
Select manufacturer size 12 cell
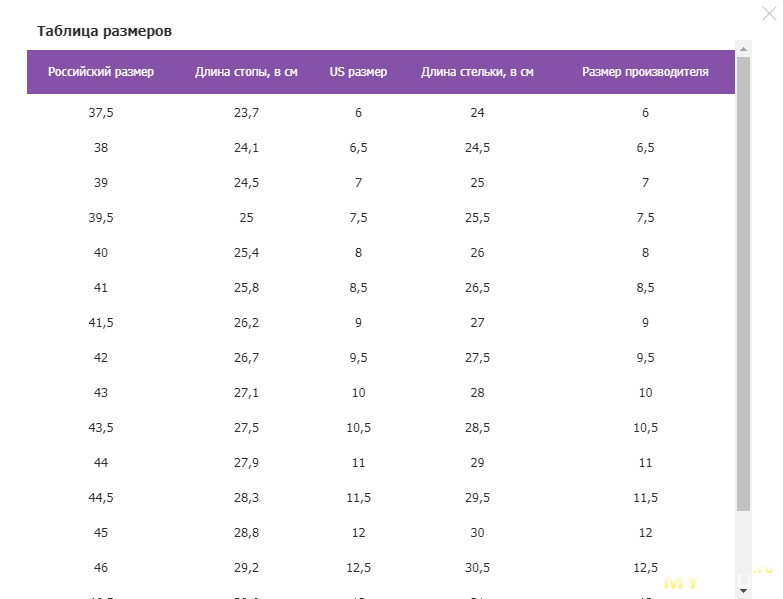(x=645, y=533)
